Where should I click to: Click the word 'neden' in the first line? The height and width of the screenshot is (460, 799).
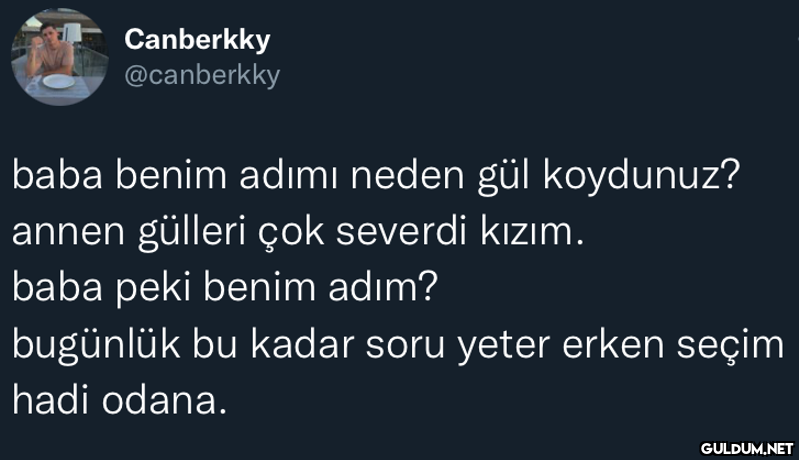point(408,176)
